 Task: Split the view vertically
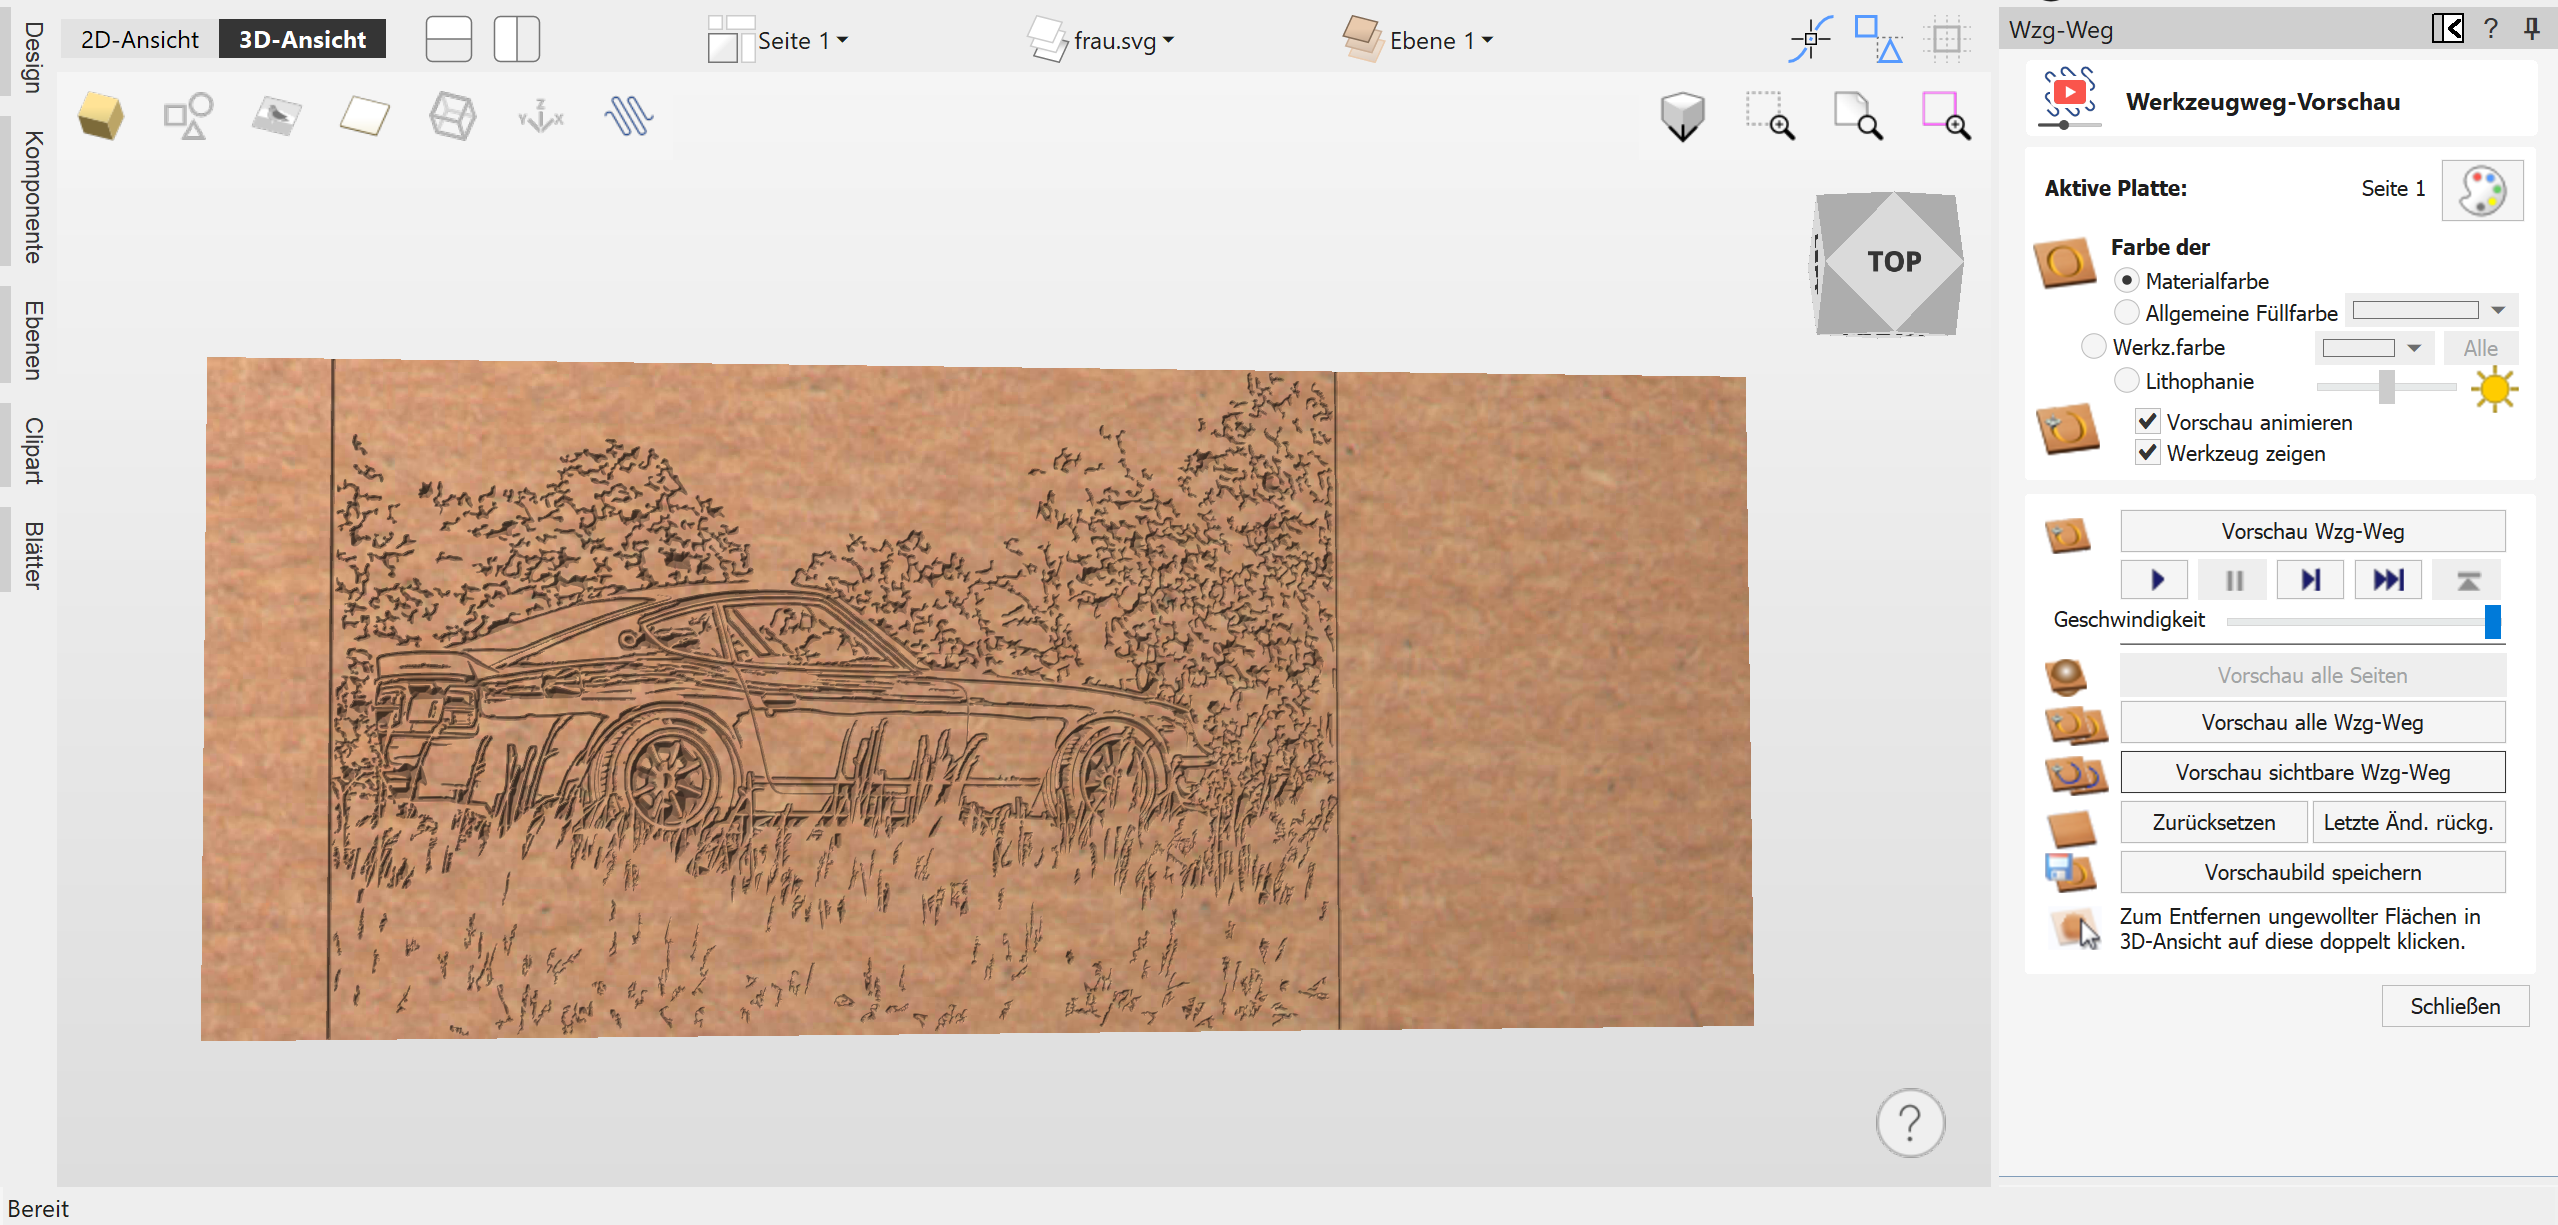[x=517, y=40]
